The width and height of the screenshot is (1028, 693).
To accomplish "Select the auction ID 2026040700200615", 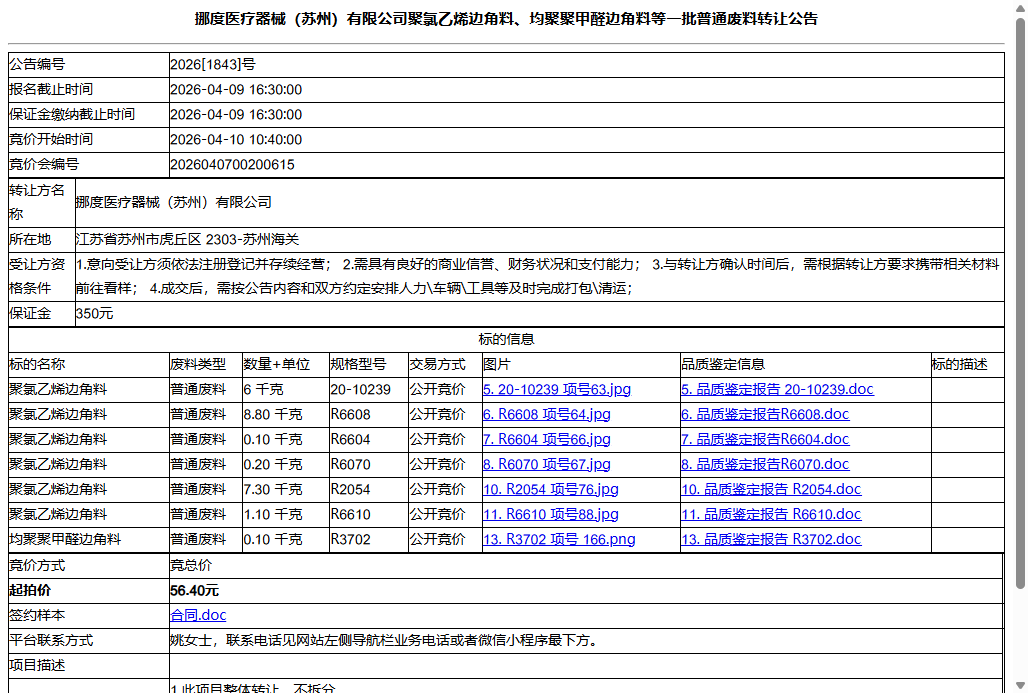I will 232,165.
